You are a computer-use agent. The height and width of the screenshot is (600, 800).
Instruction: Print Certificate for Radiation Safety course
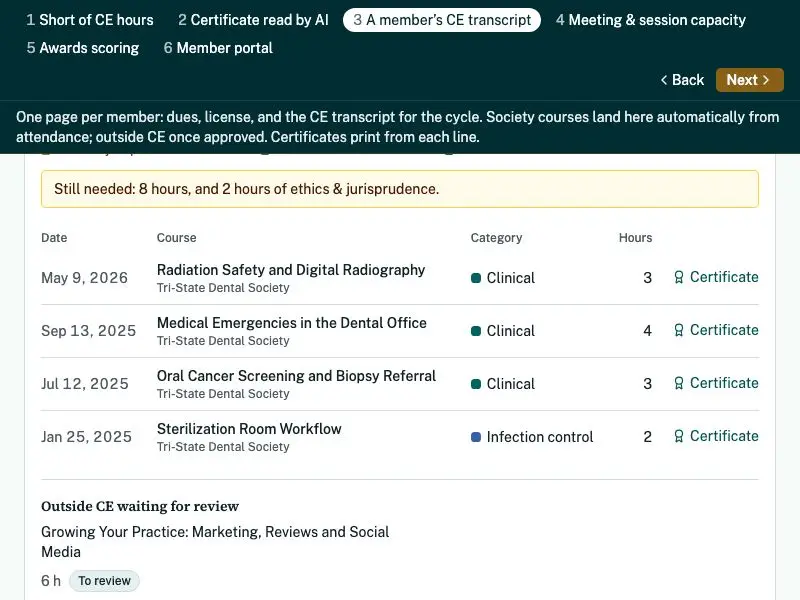click(716, 277)
